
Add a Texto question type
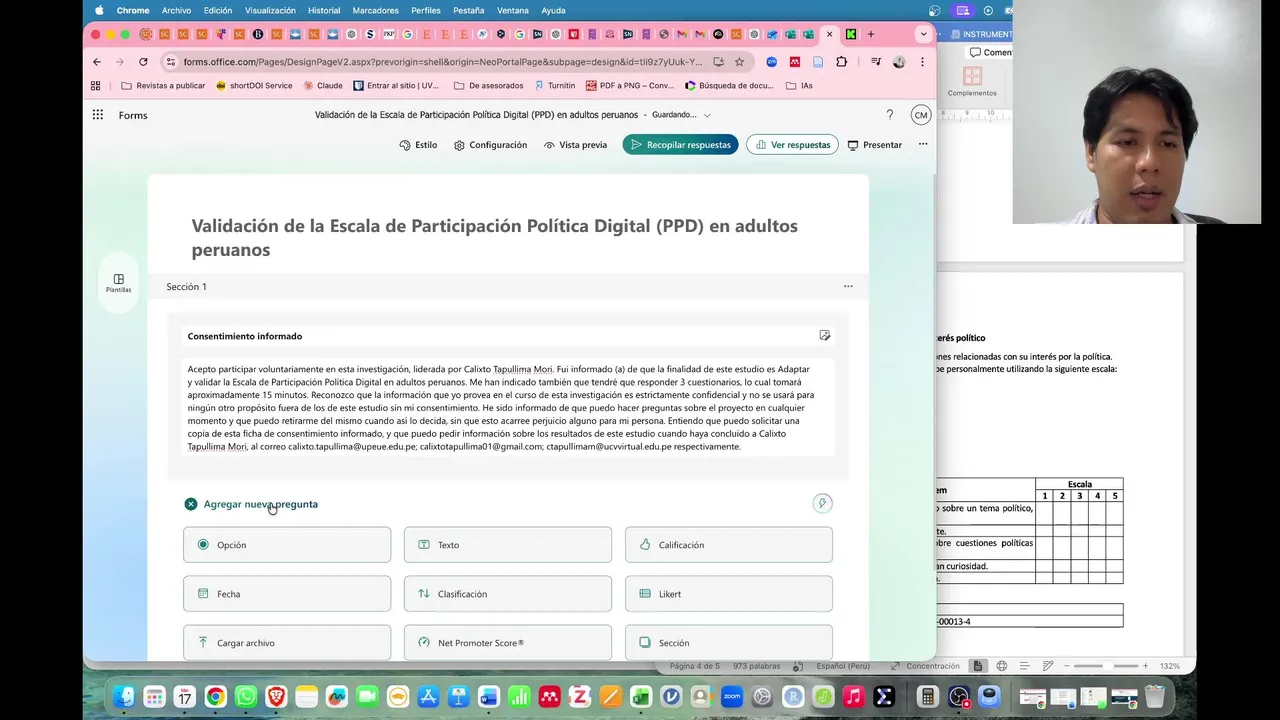pyautogui.click(x=508, y=545)
